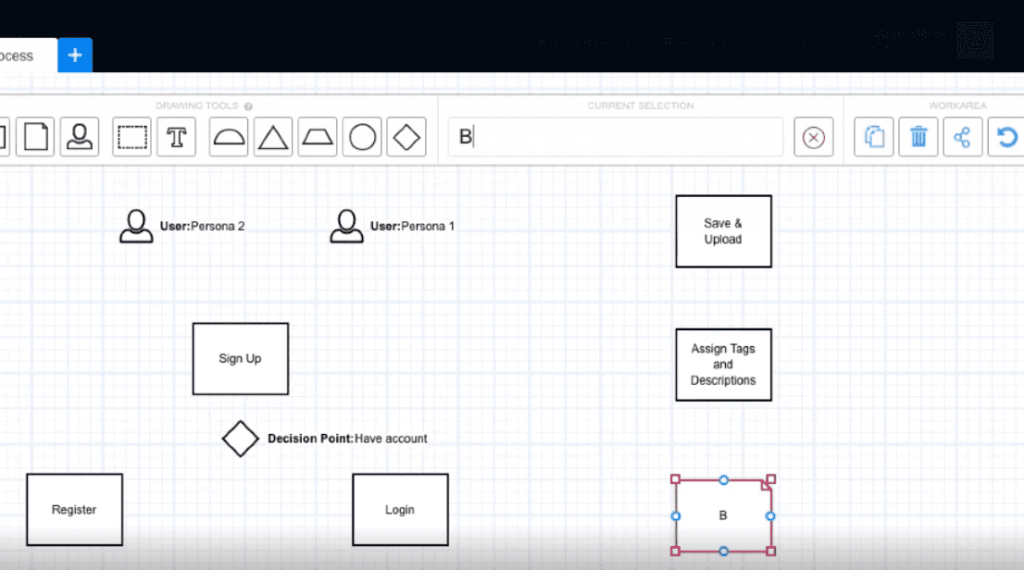Viewport: 1024px width, 570px height.
Task: Select the Sign Up box on canvas
Action: point(240,358)
